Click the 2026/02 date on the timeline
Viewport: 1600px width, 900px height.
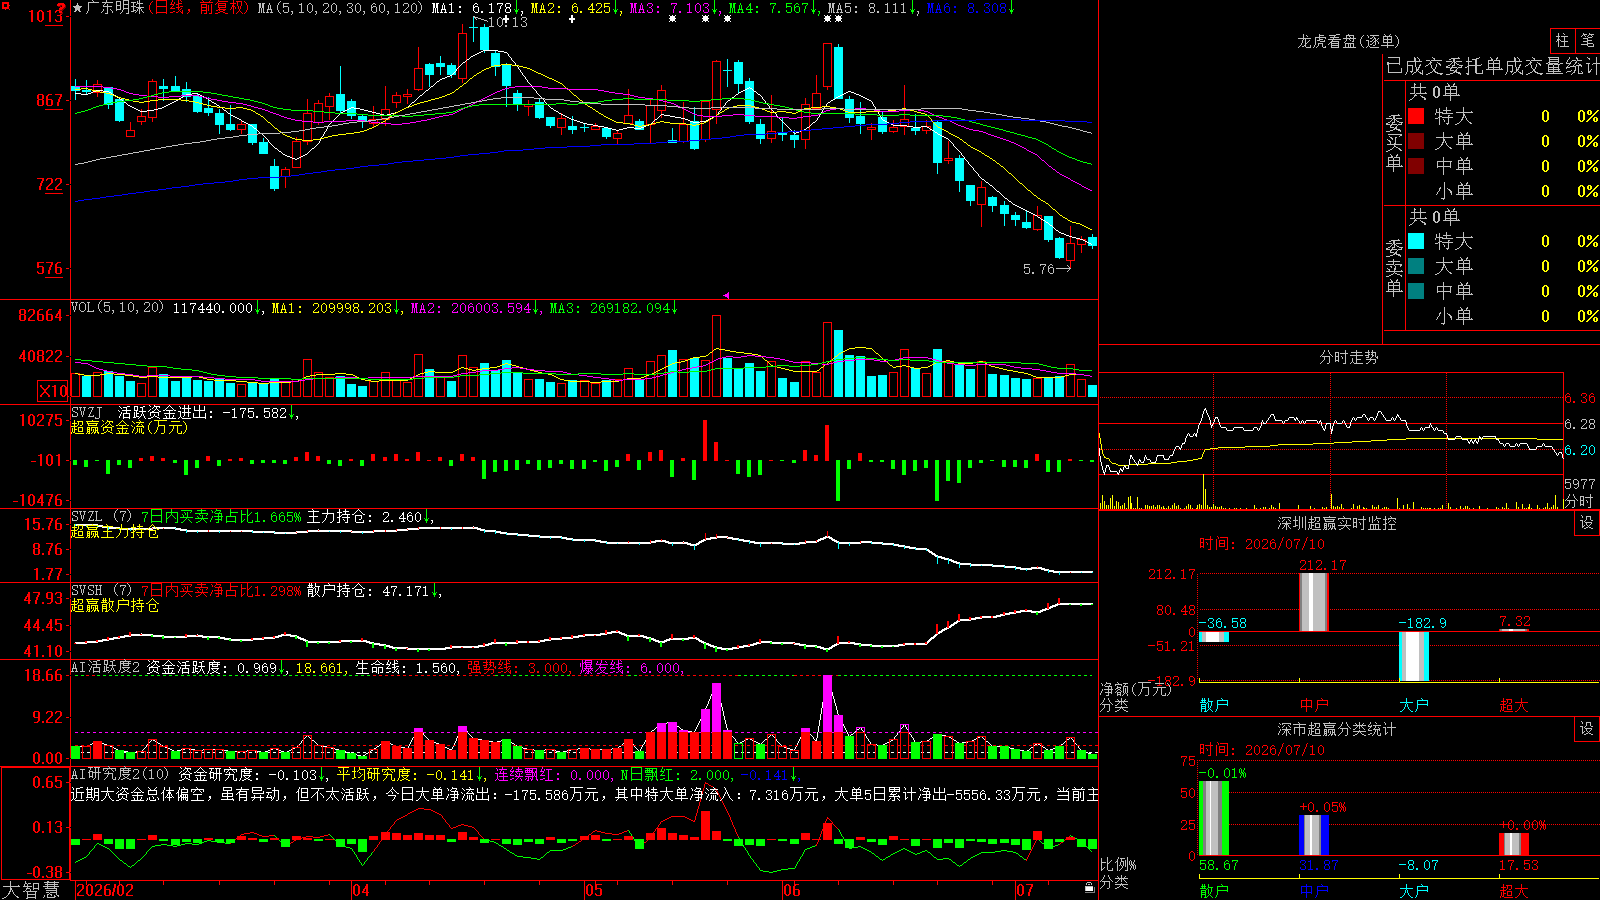click(x=105, y=890)
